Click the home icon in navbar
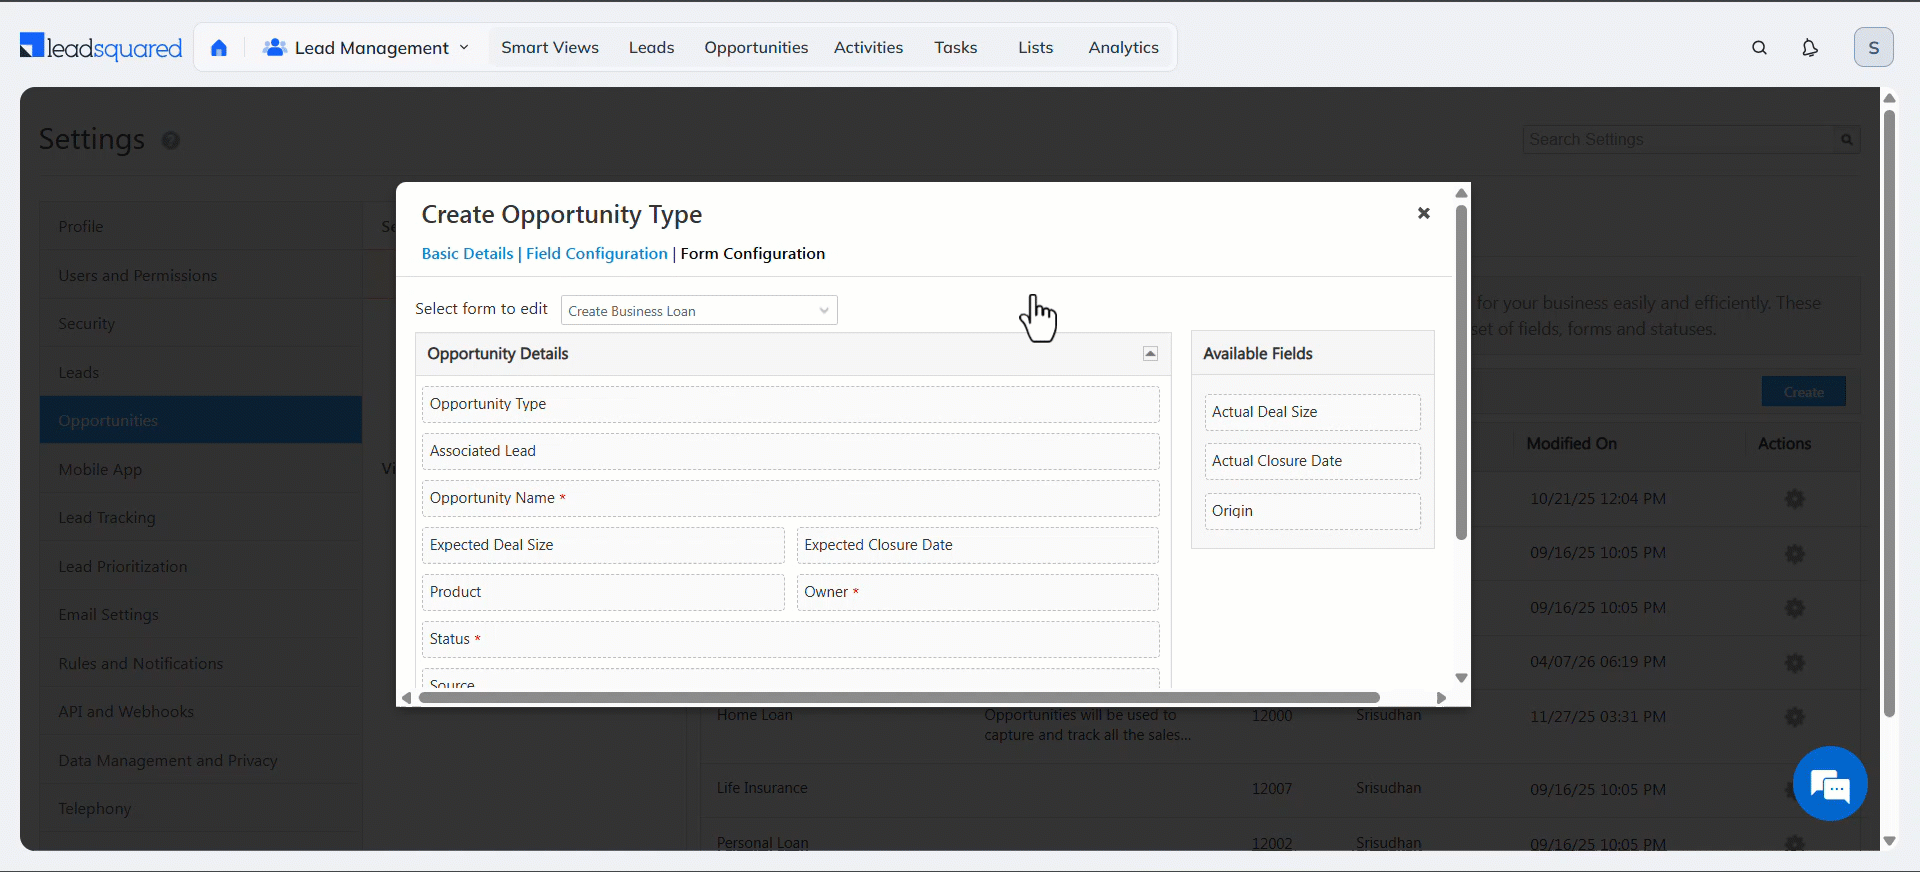1920x872 pixels. point(219,48)
